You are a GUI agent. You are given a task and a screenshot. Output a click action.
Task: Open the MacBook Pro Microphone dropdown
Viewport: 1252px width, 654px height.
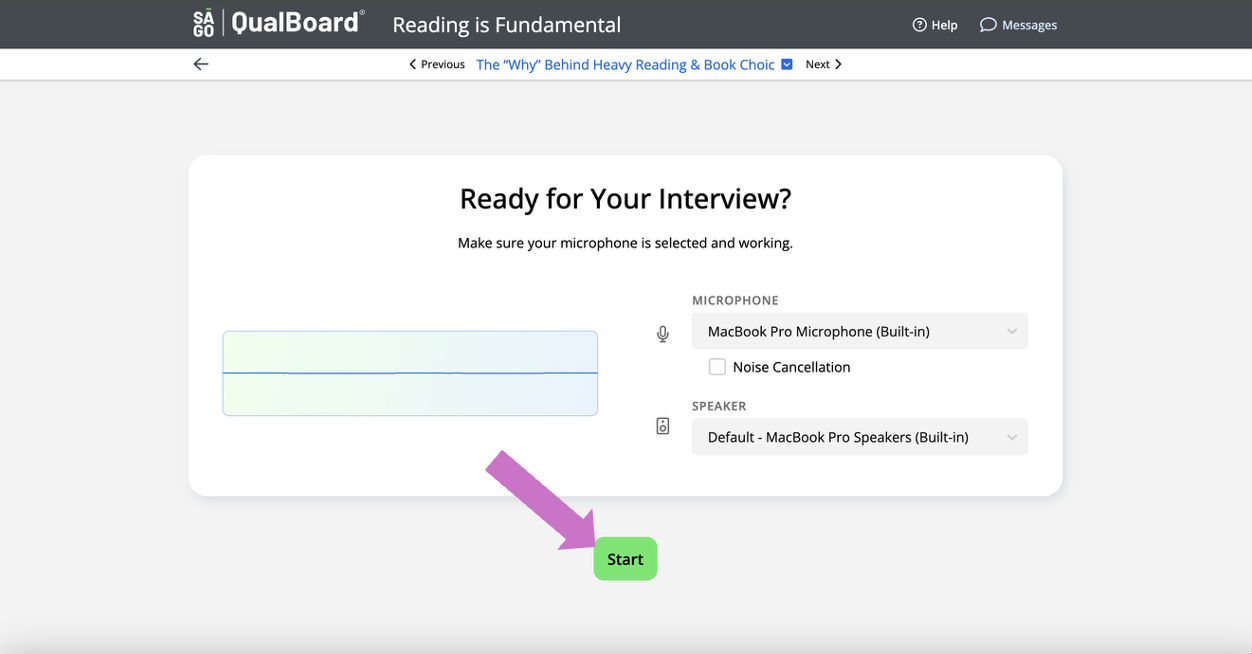860,331
